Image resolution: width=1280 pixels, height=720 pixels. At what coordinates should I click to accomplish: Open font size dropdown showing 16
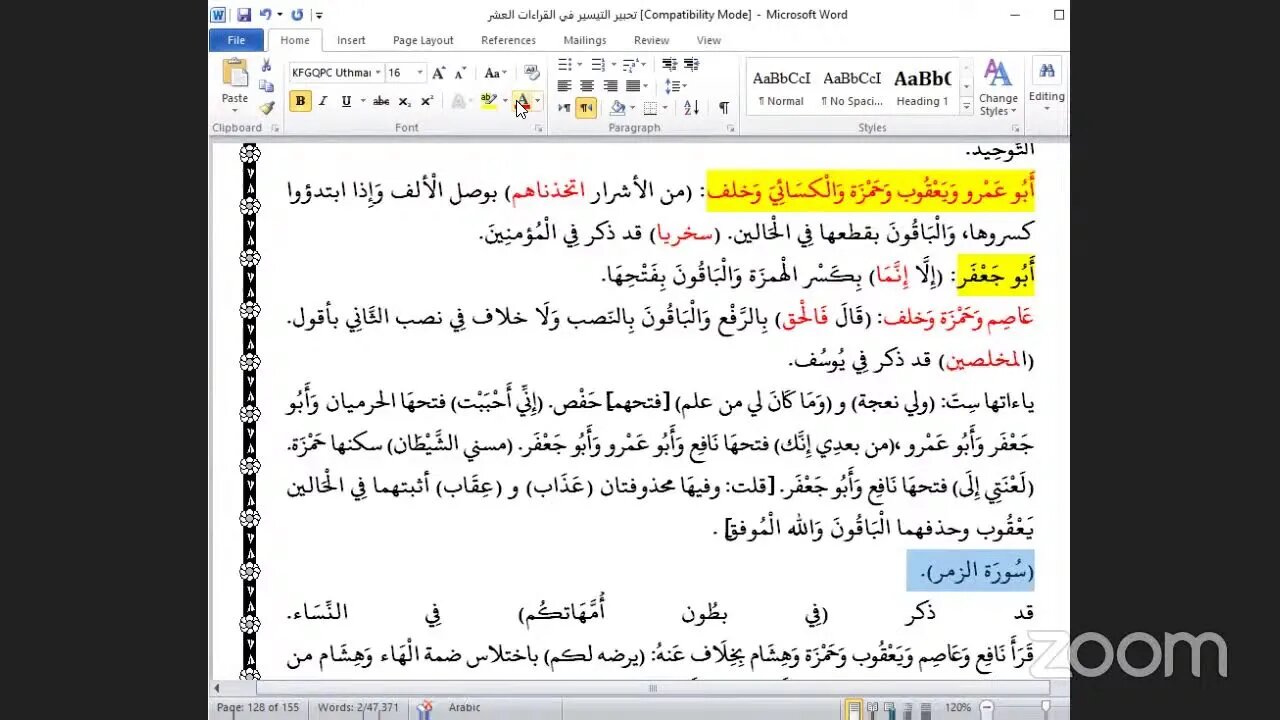coord(420,73)
